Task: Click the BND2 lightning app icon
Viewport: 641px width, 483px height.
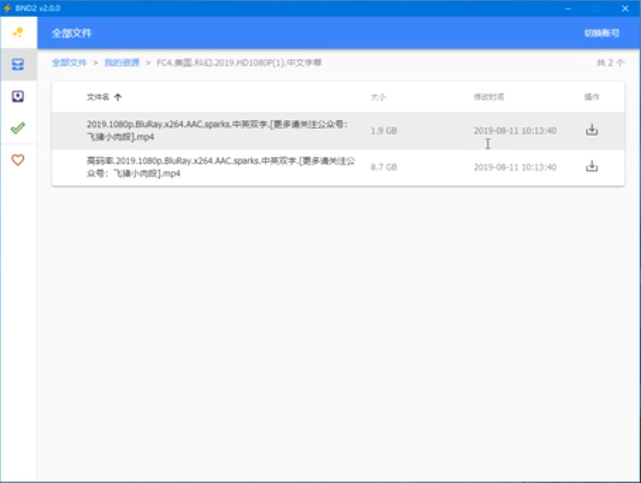Action: point(7,8)
